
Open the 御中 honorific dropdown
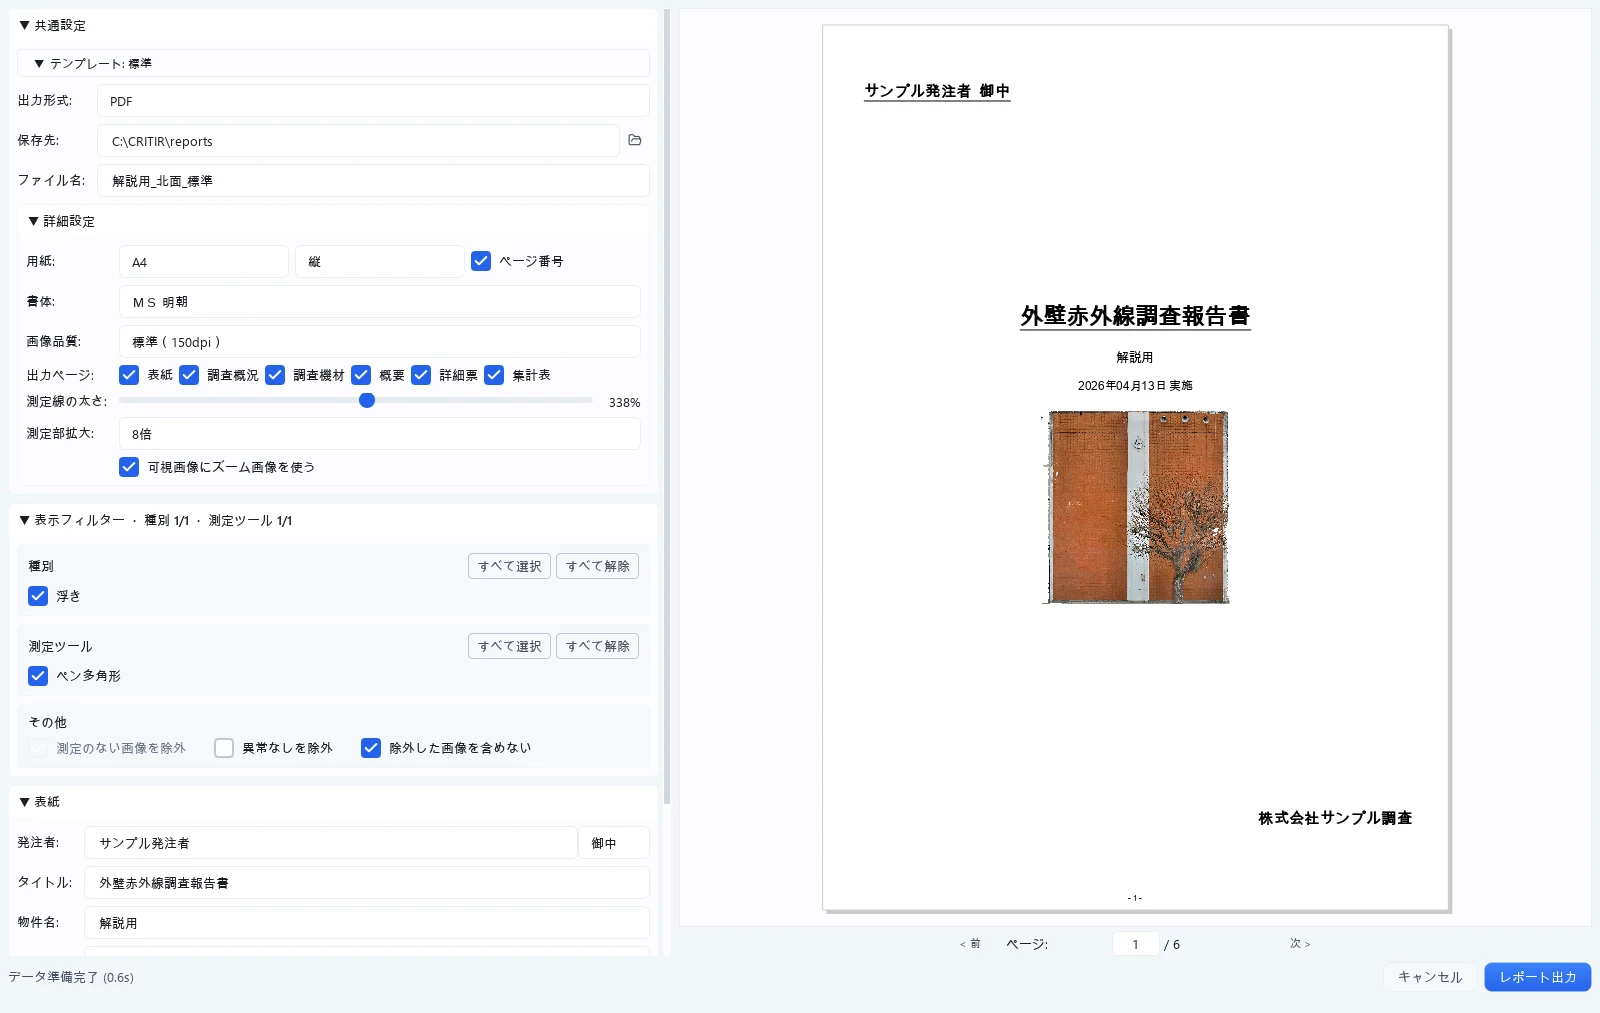coord(614,843)
